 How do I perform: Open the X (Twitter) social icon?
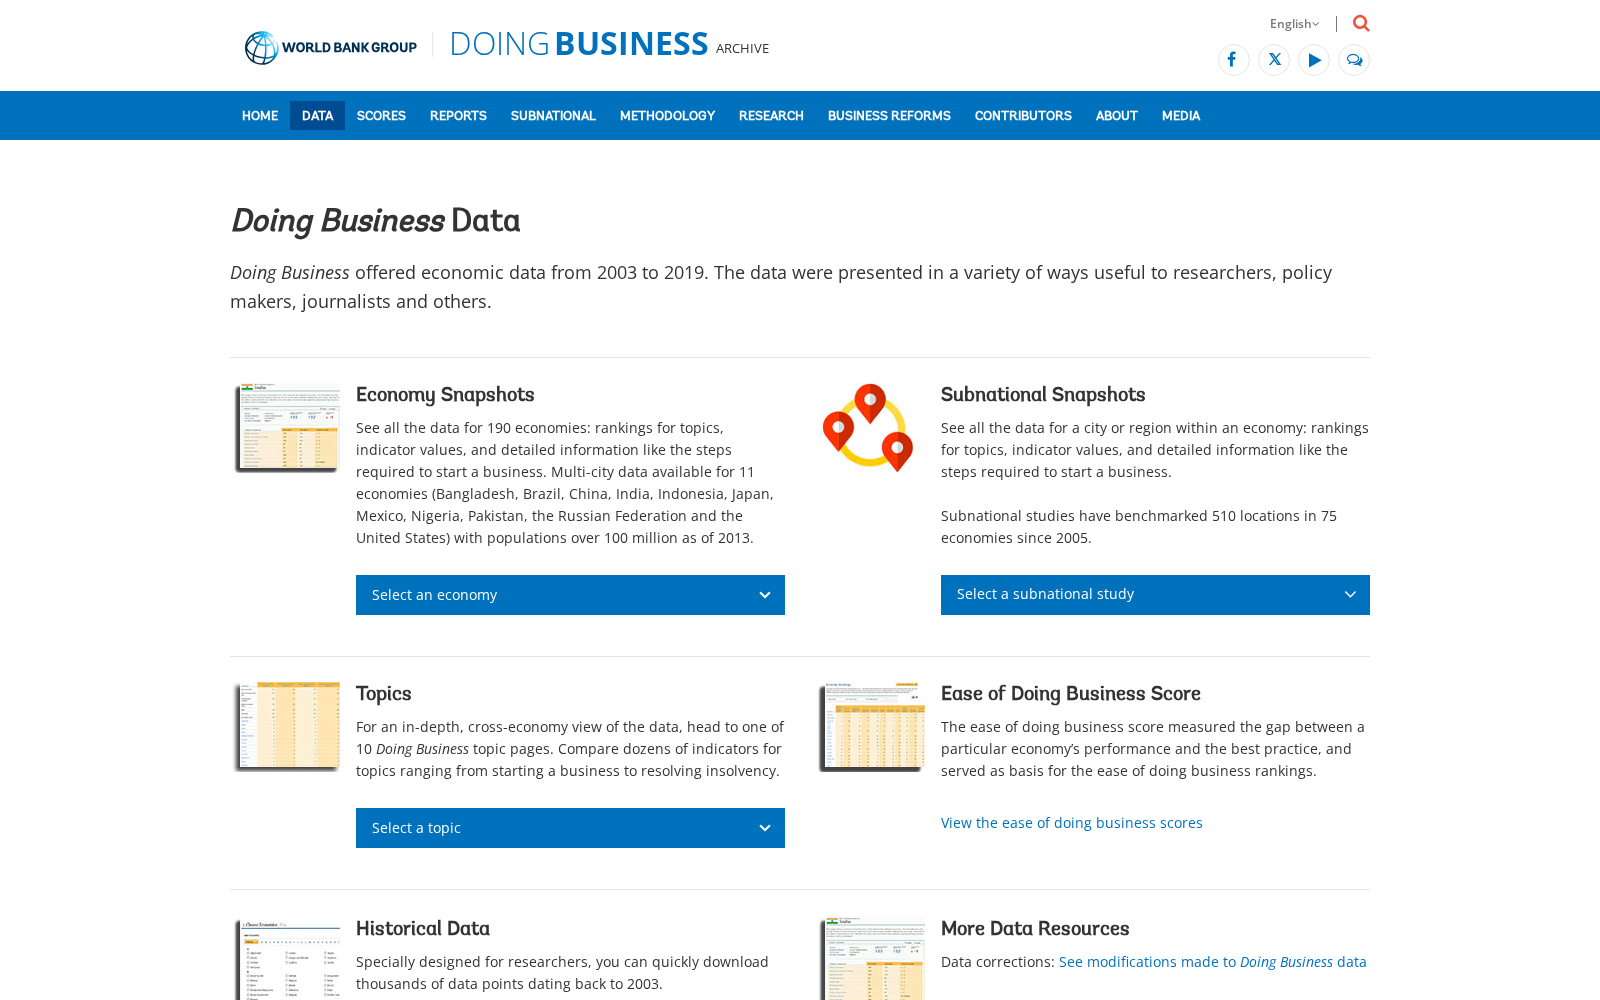click(1274, 60)
